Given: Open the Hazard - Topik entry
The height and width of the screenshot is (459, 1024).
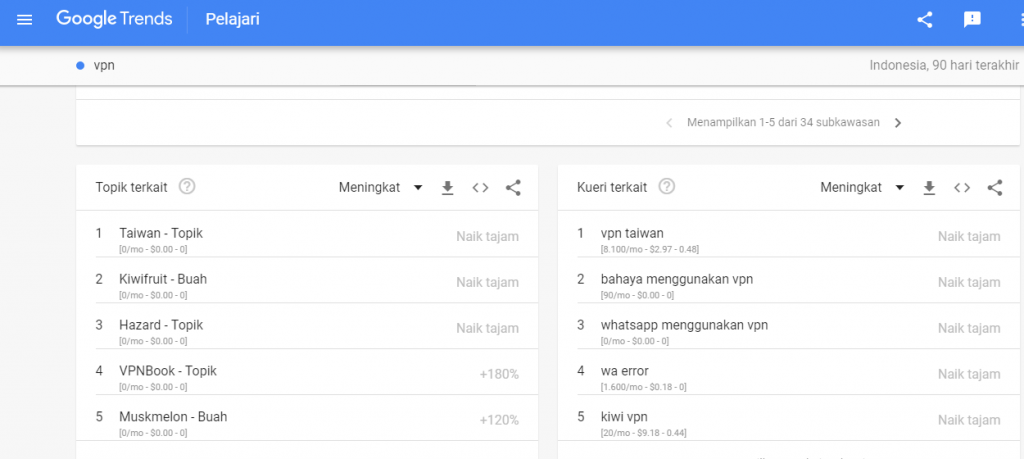Looking at the screenshot, I should [161, 324].
